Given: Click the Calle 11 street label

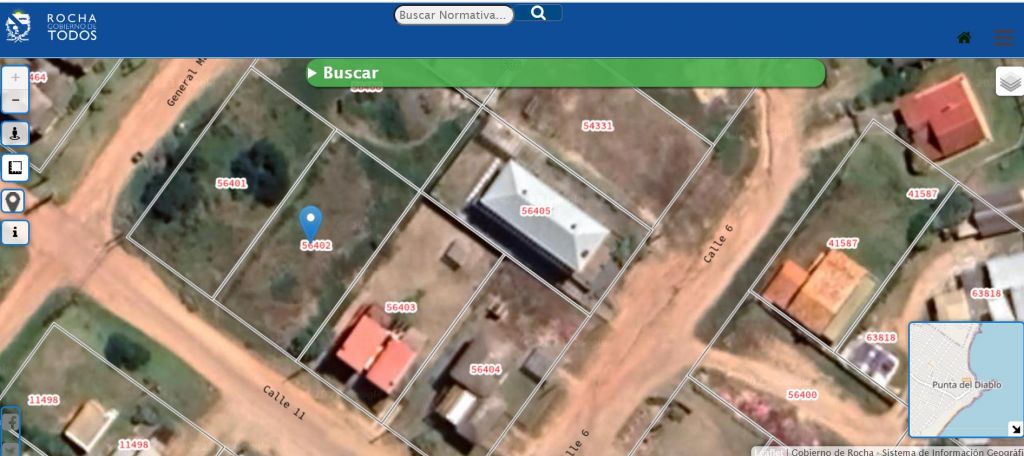Looking at the screenshot, I should click(284, 402).
